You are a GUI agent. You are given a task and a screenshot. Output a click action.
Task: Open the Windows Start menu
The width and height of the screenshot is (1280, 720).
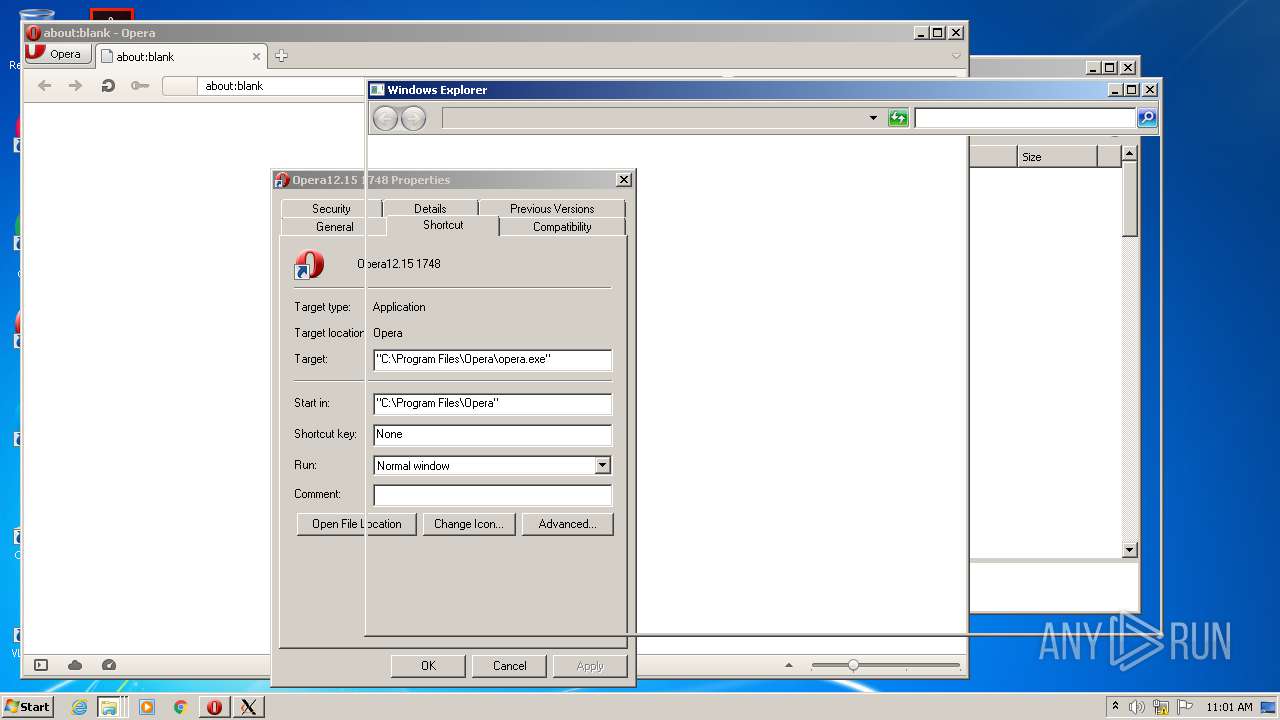[28, 707]
